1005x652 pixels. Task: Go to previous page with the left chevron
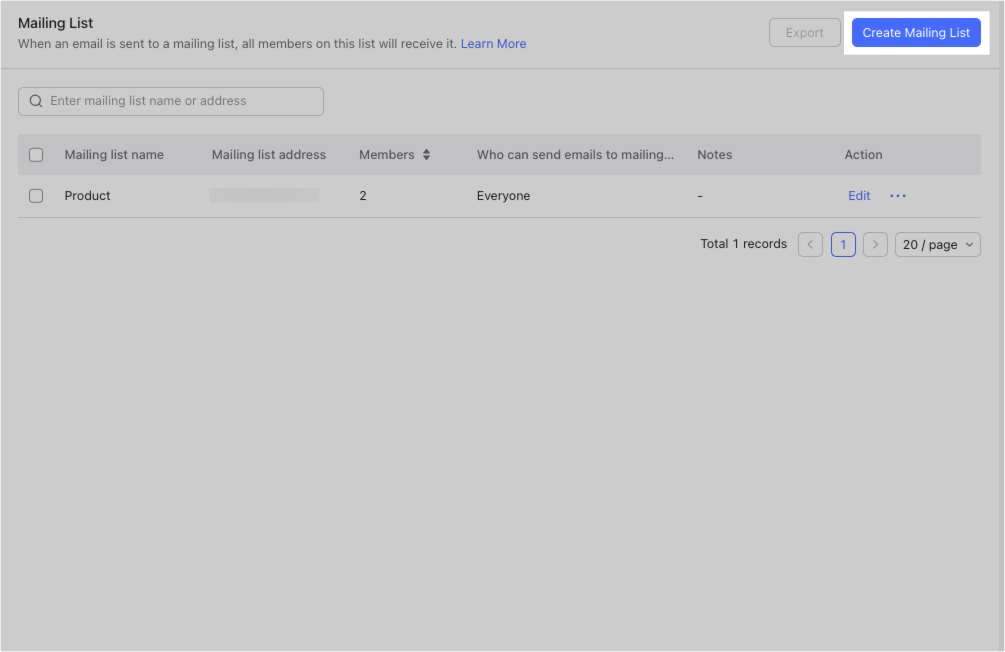(x=810, y=244)
